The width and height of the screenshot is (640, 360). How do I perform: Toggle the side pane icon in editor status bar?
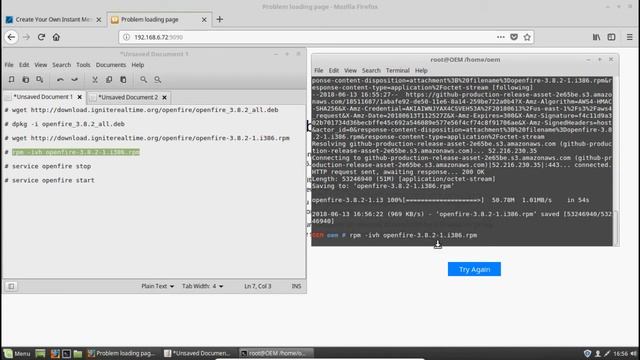[11, 287]
